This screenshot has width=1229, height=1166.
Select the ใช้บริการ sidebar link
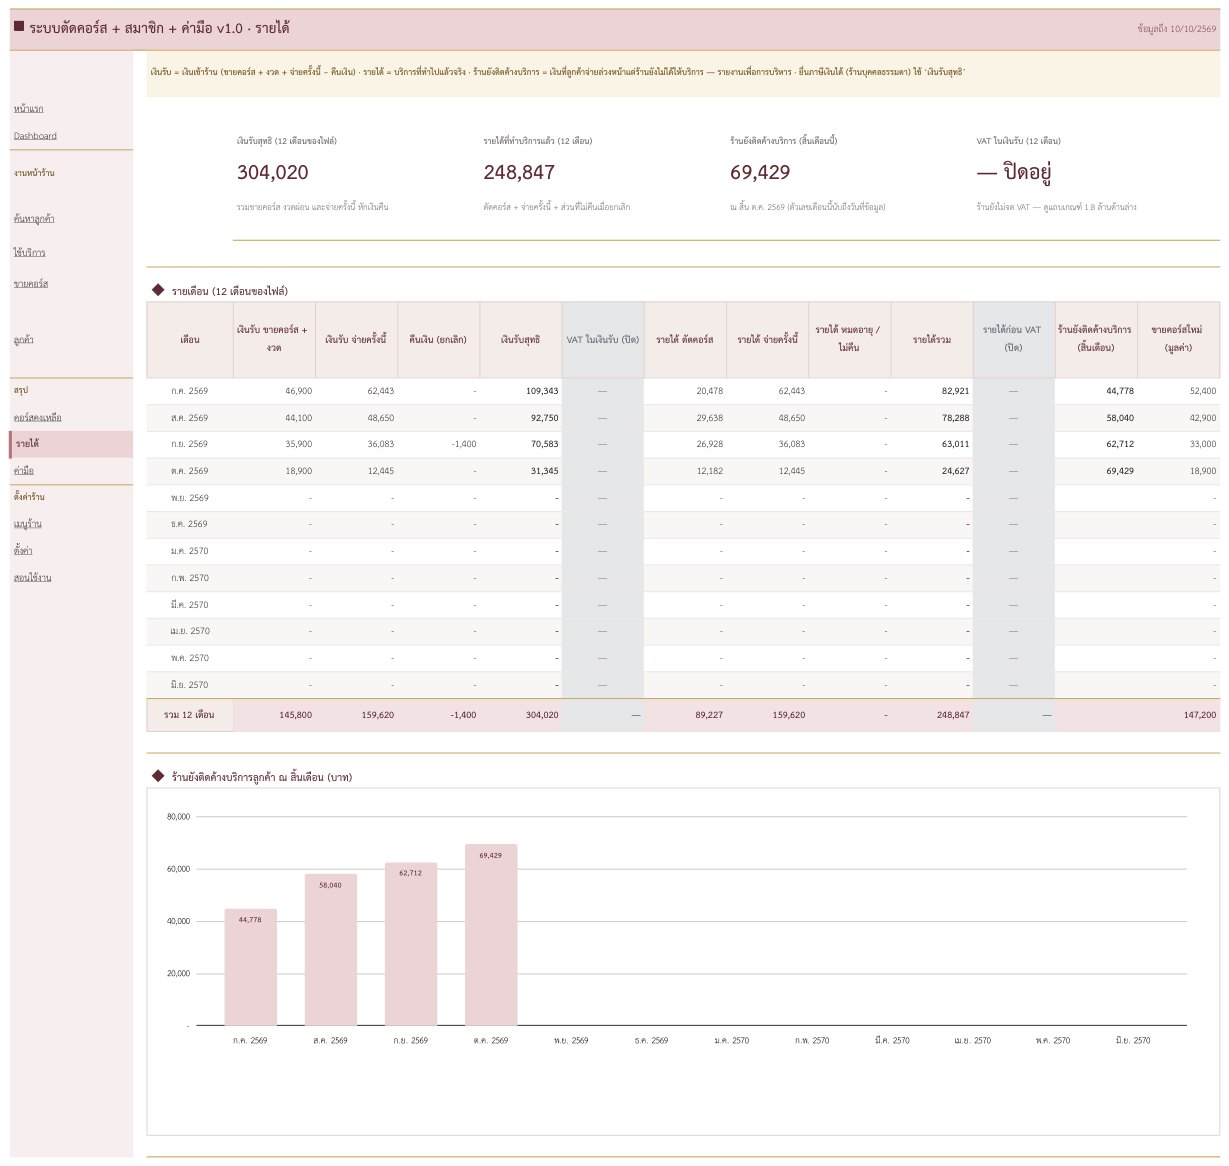tap(29, 252)
